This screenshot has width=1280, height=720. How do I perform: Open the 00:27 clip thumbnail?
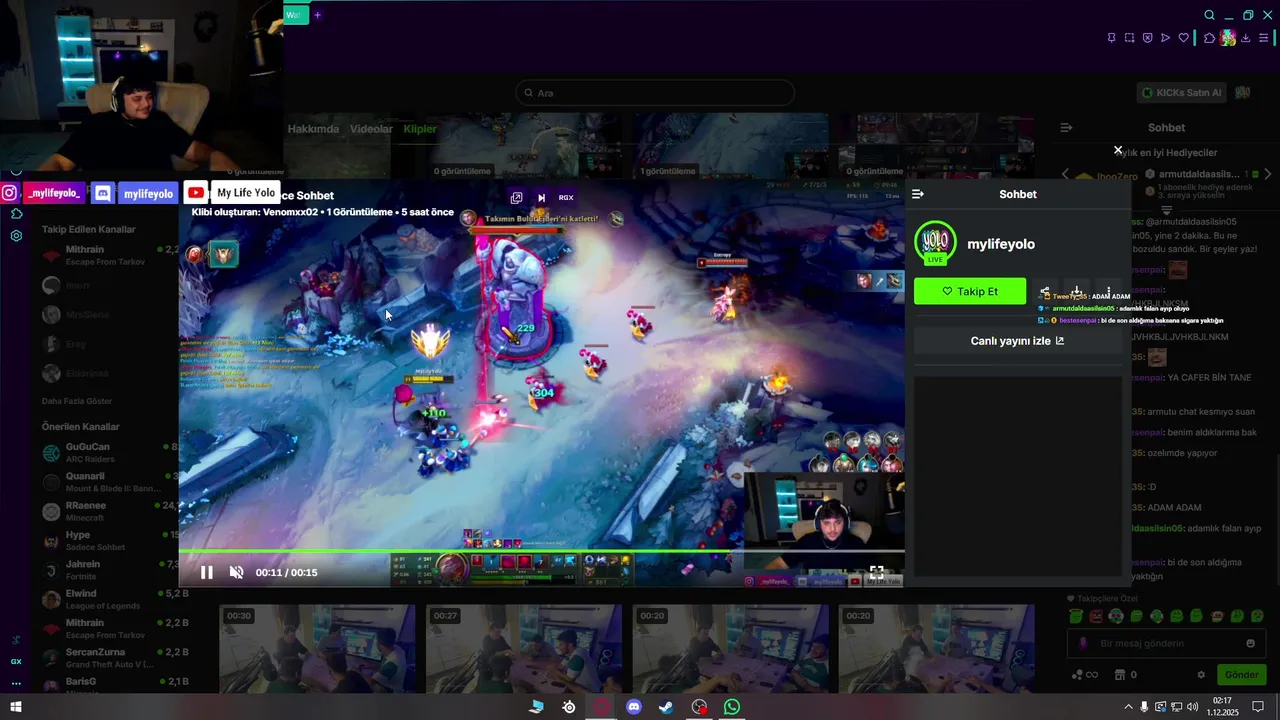523,649
